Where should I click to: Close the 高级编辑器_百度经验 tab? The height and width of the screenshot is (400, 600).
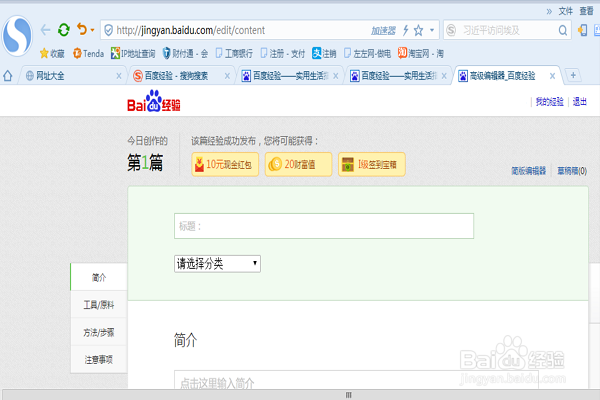pos(553,76)
